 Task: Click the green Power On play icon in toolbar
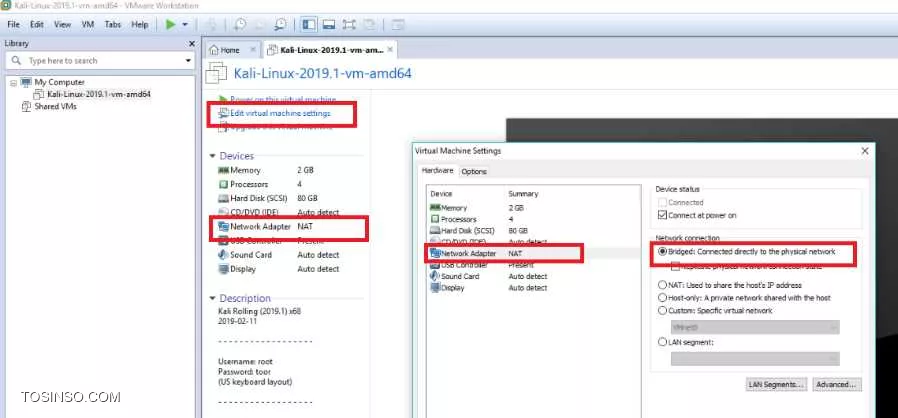[x=170, y=25]
